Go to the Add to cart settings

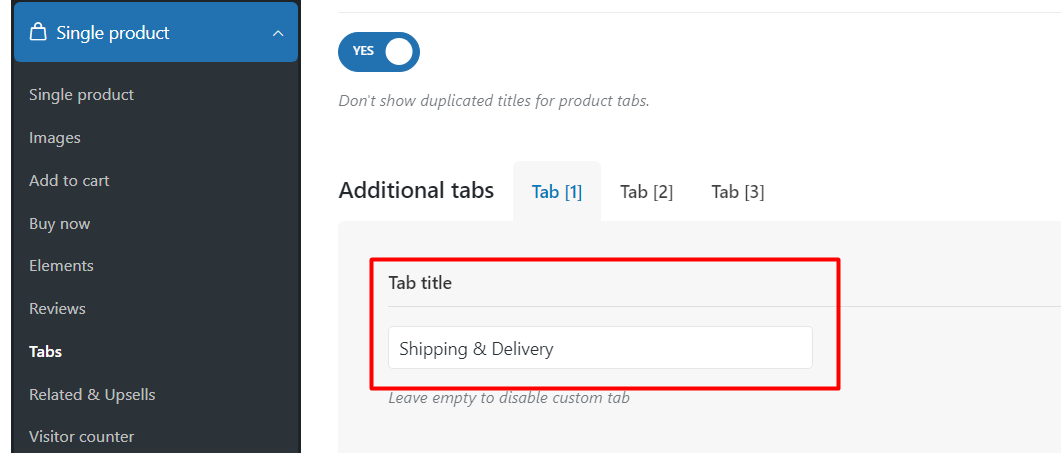[x=69, y=180]
